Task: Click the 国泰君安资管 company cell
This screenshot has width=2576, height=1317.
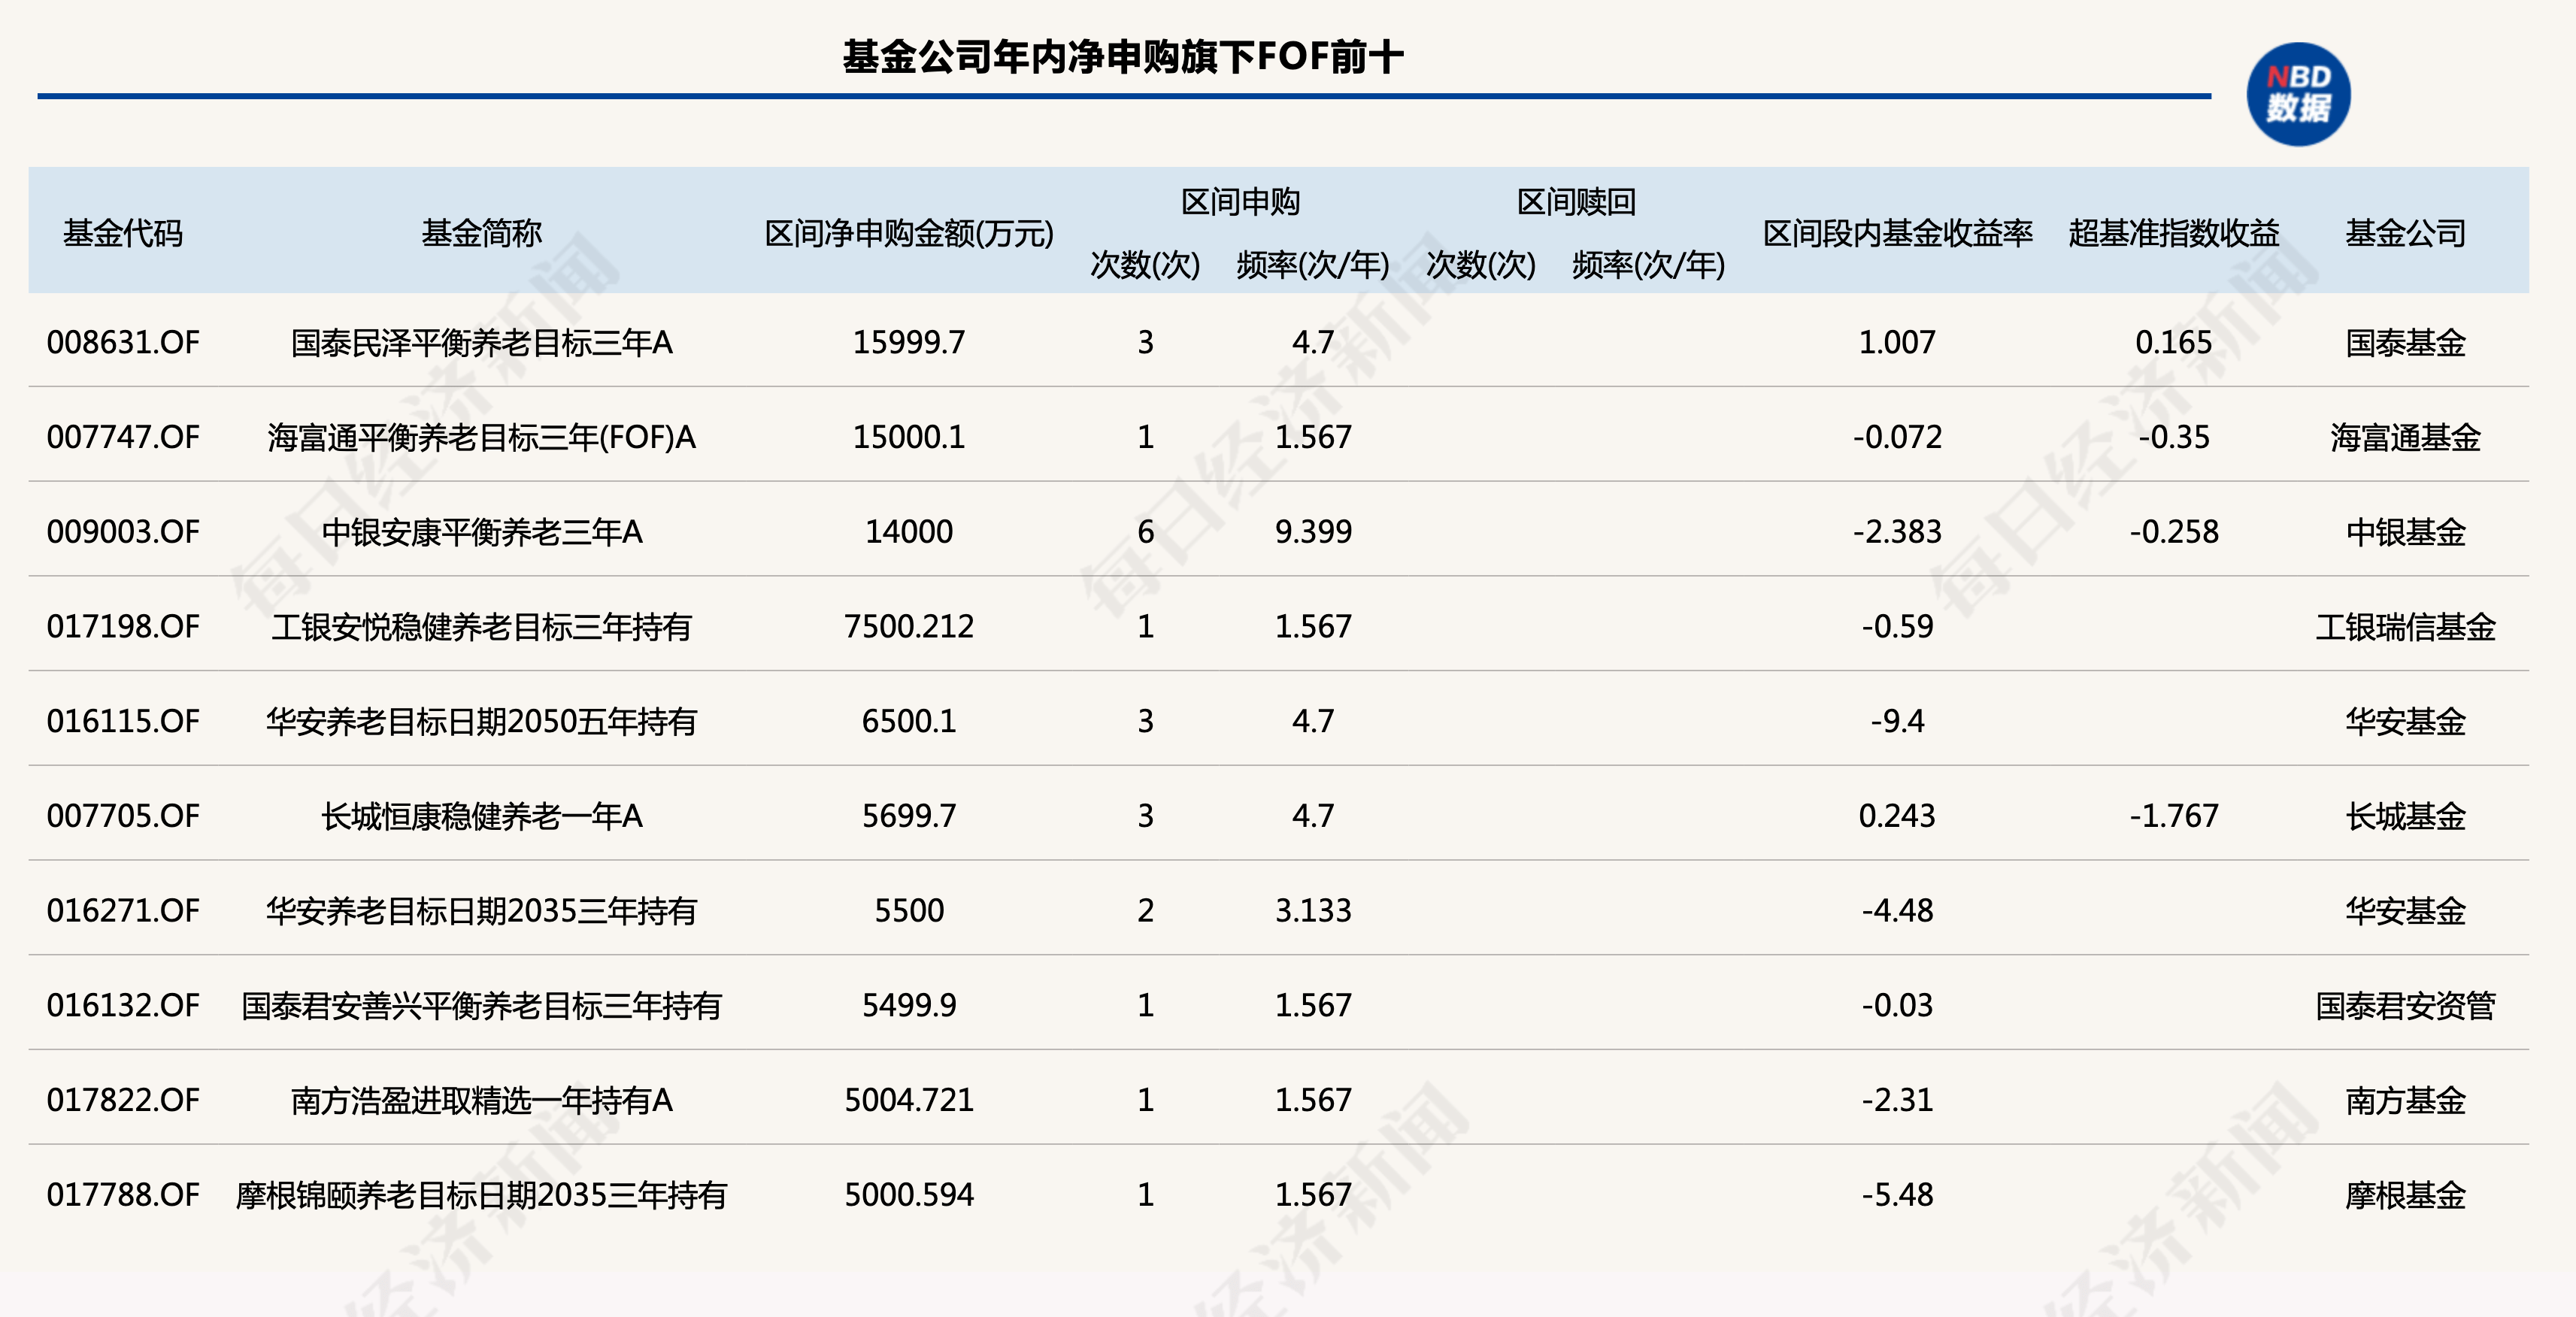Action: point(2405,1005)
